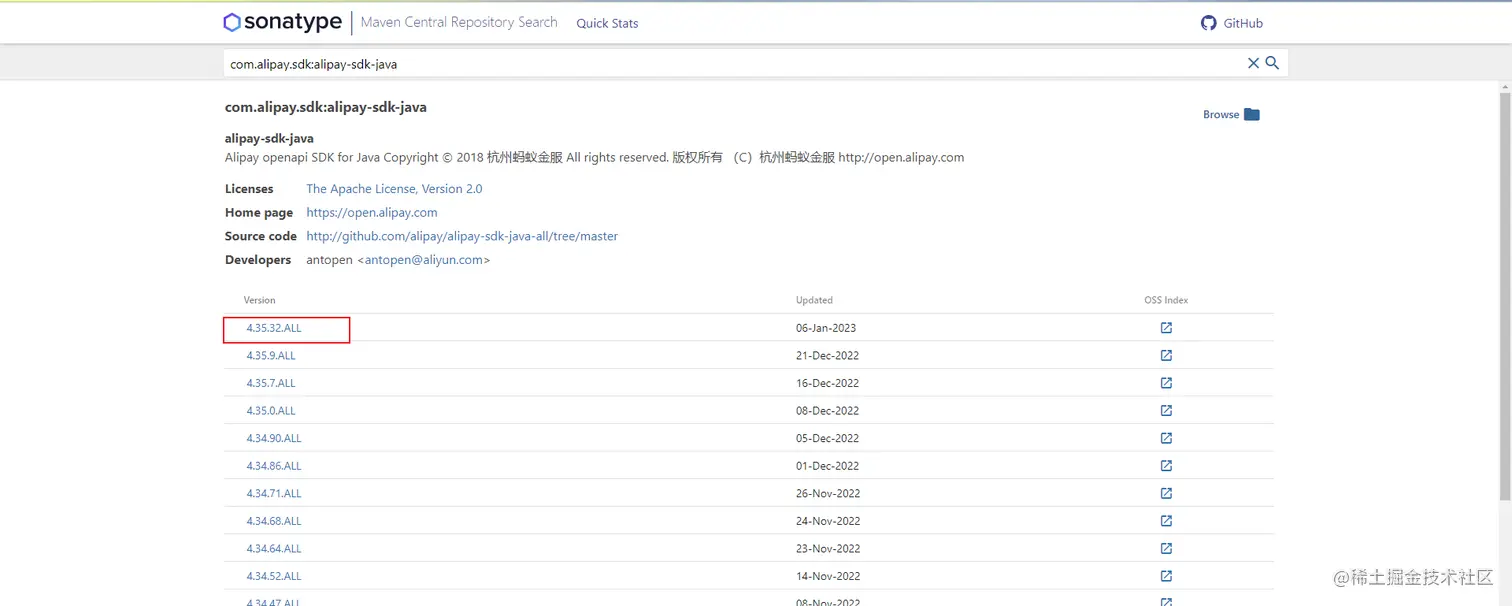
Task: Click the Maven Central Repository Search title
Action: 459,22
